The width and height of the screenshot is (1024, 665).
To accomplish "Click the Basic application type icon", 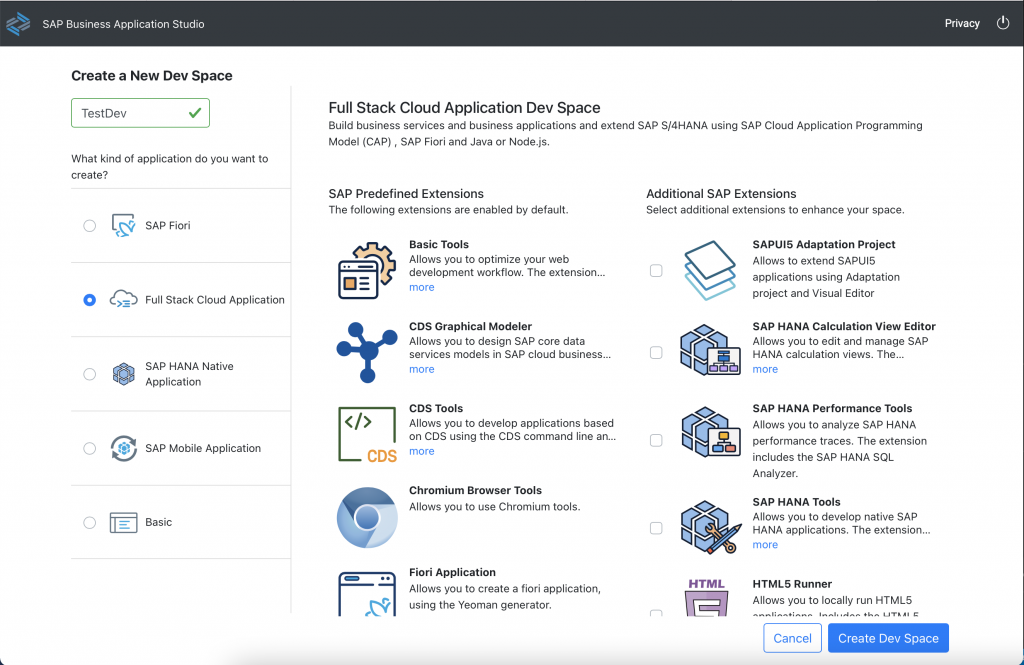I will [x=123, y=523].
